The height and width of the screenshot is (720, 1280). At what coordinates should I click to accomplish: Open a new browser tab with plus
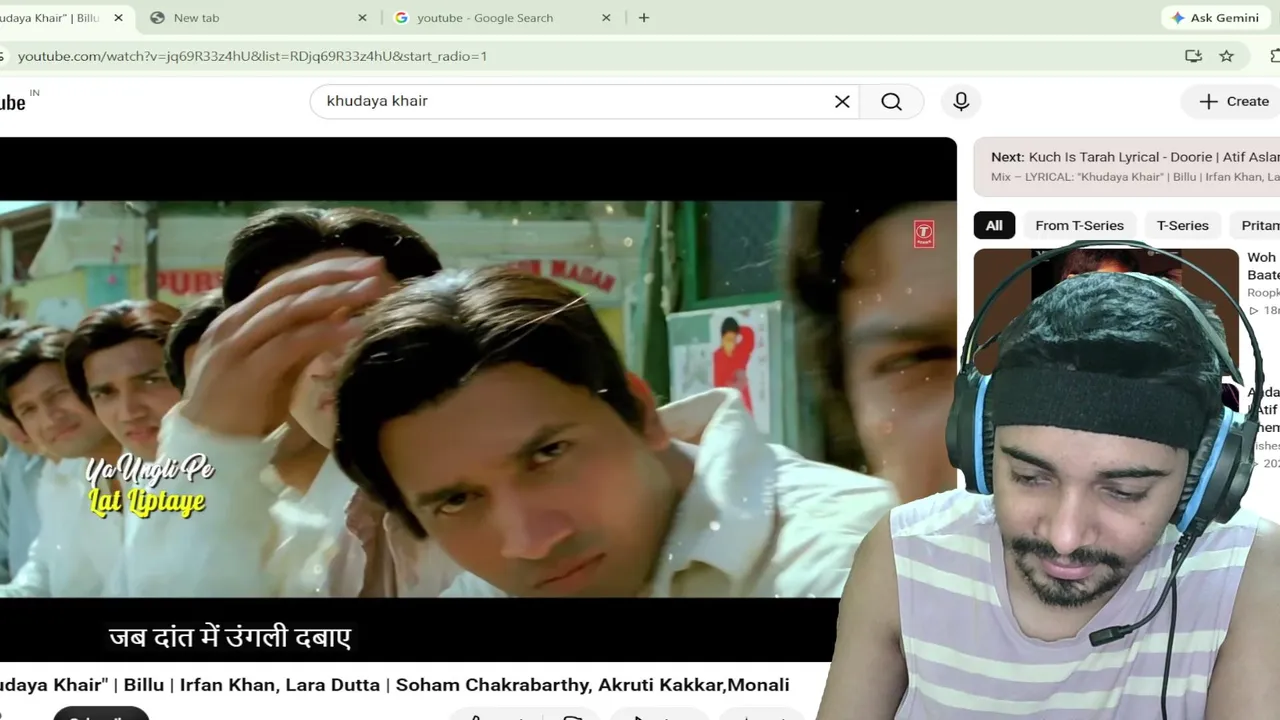click(644, 18)
